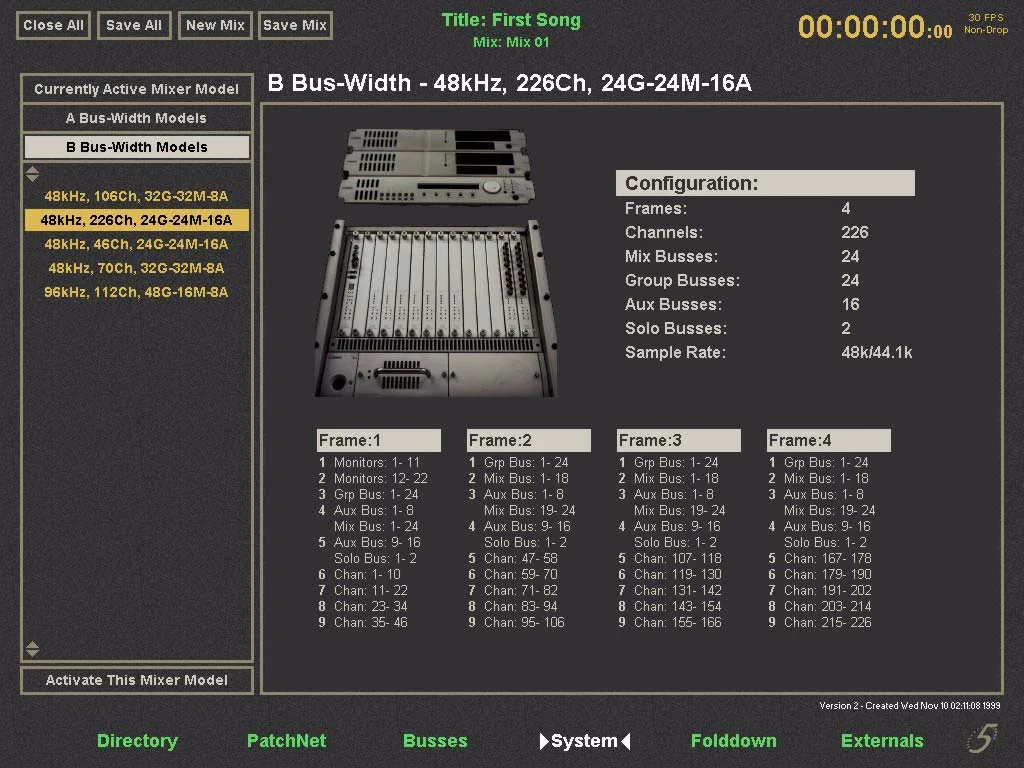The height and width of the screenshot is (768, 1024).
Task: Click Frame 3 row Chan: 107- 118
Action: [670, 558]
